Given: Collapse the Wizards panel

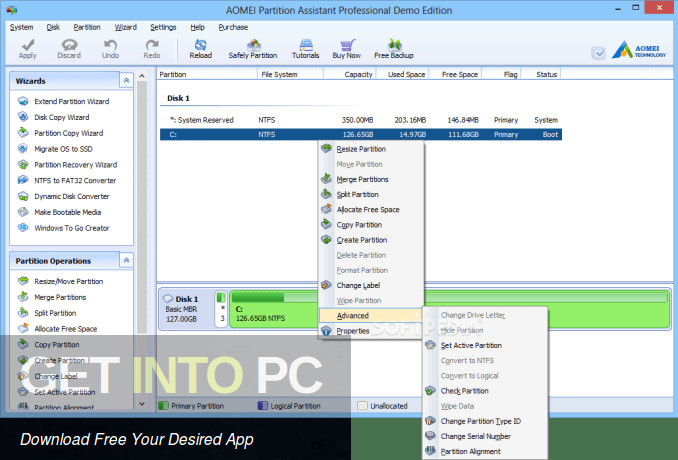Looking at the screenshot, I should 126,80.
